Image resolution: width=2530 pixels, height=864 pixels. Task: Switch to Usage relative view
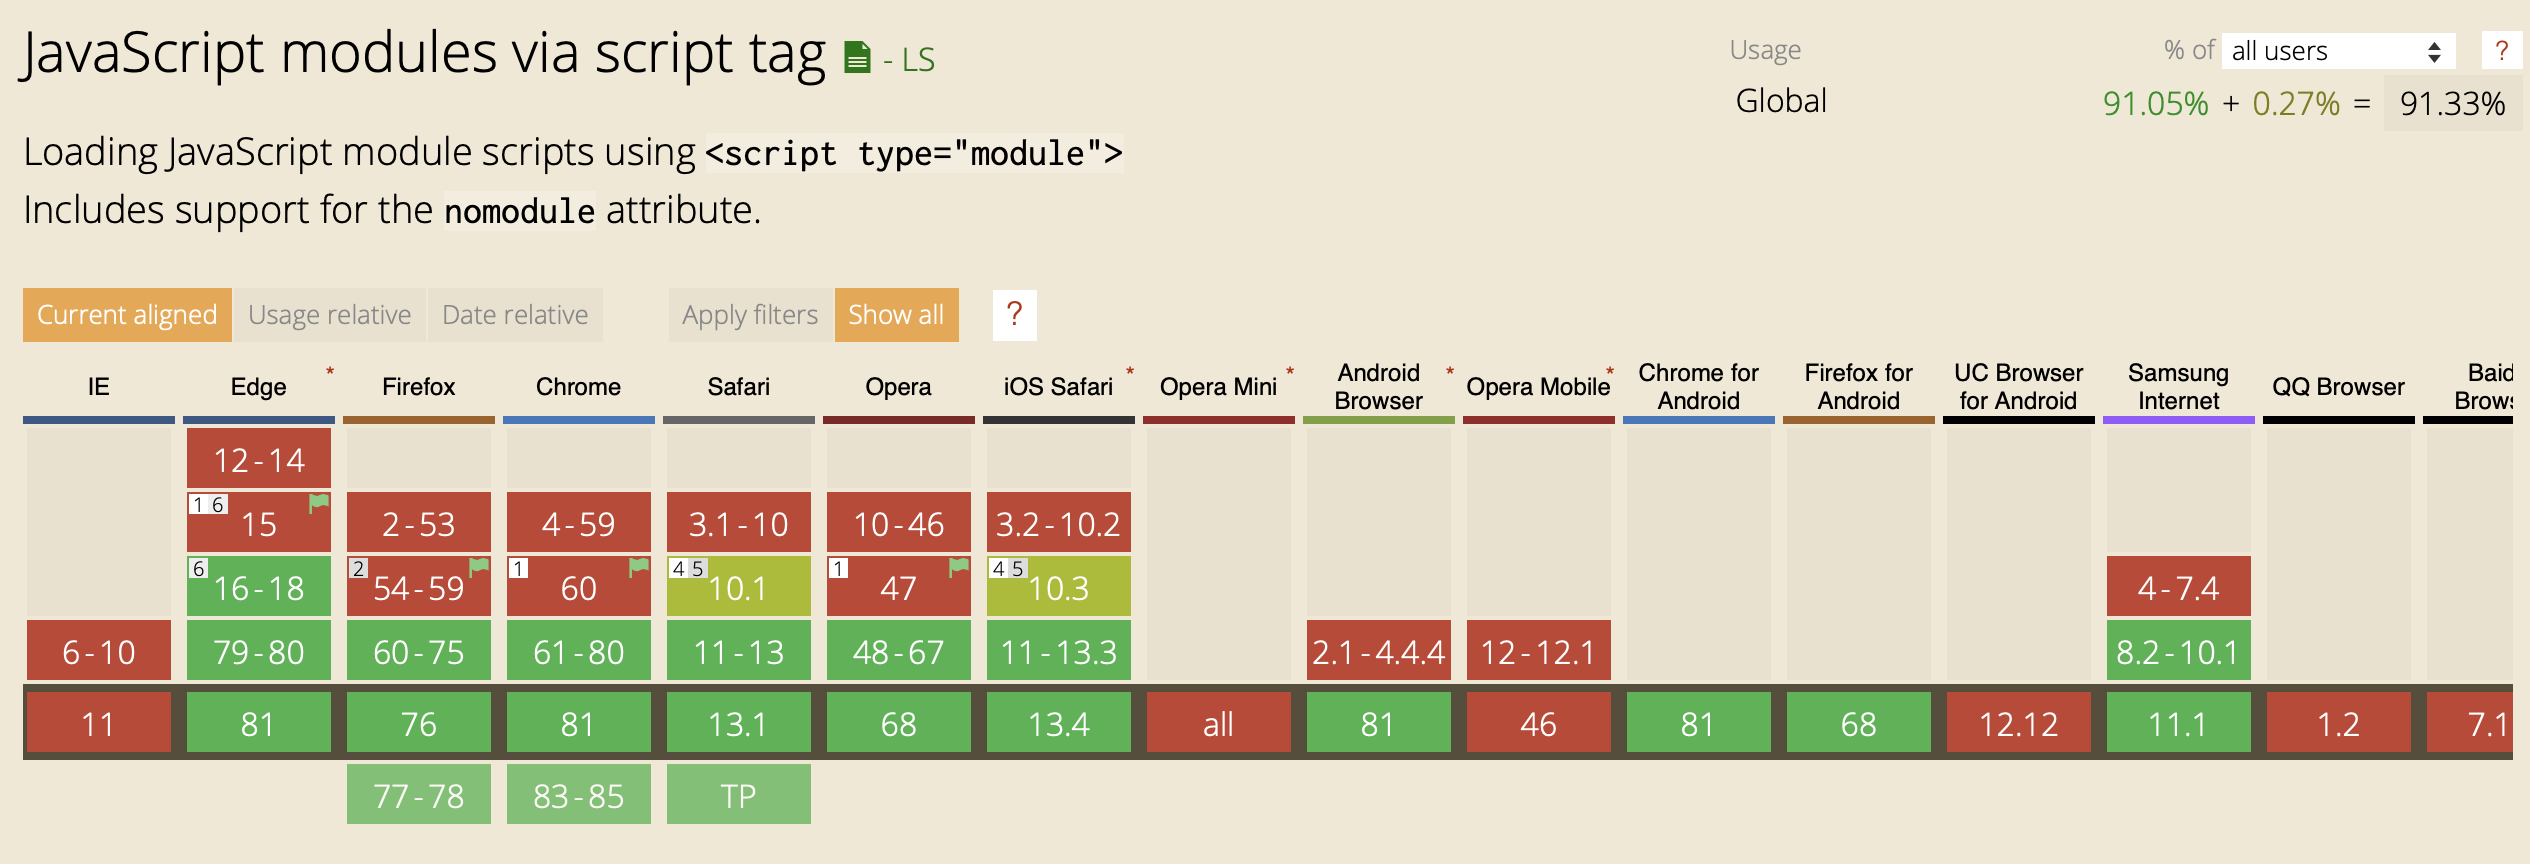(x=330, y=314)
